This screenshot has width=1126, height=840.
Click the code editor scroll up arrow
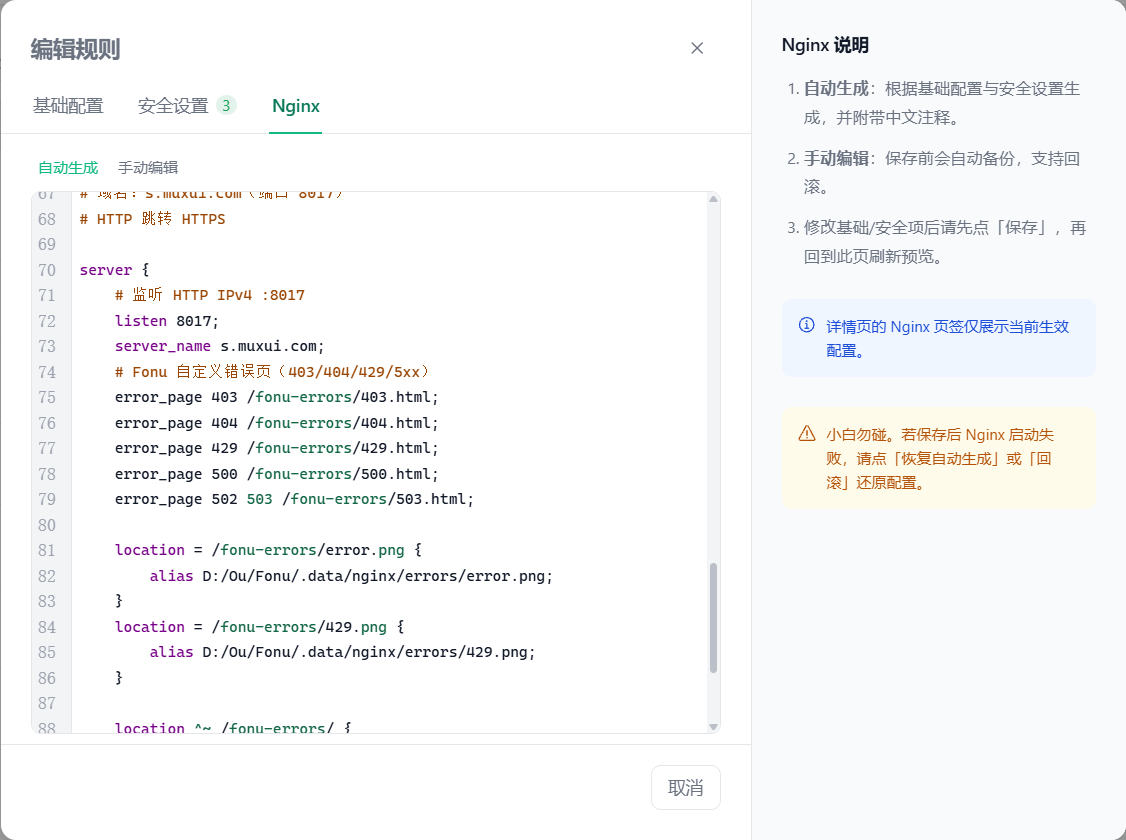(713, 199)
